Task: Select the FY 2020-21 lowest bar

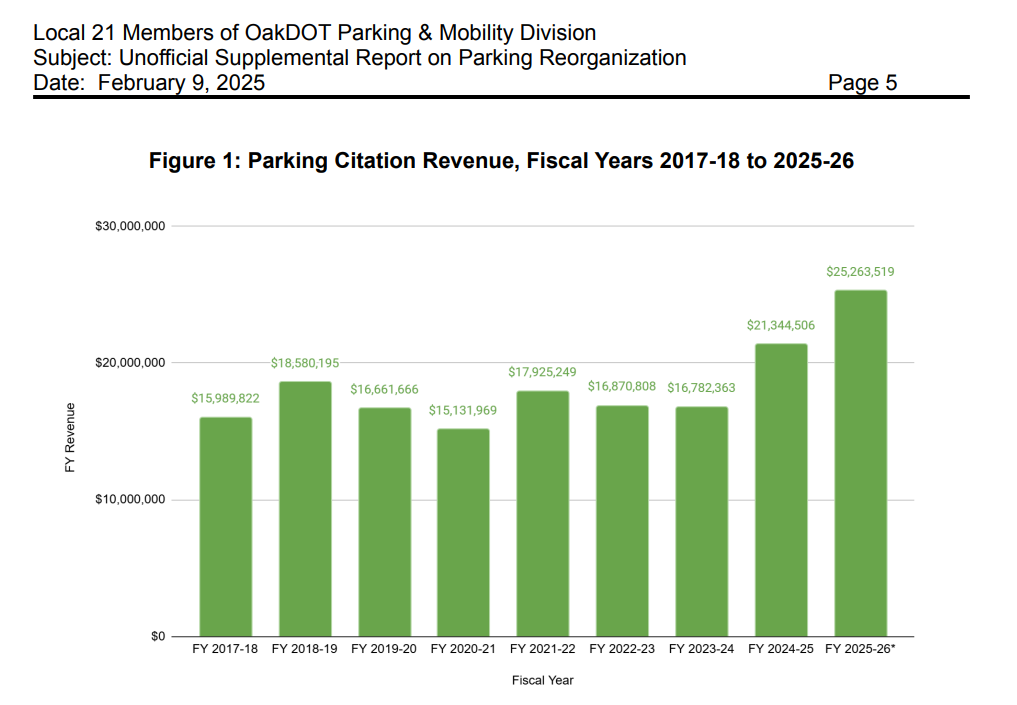Action: click(463, 532)
